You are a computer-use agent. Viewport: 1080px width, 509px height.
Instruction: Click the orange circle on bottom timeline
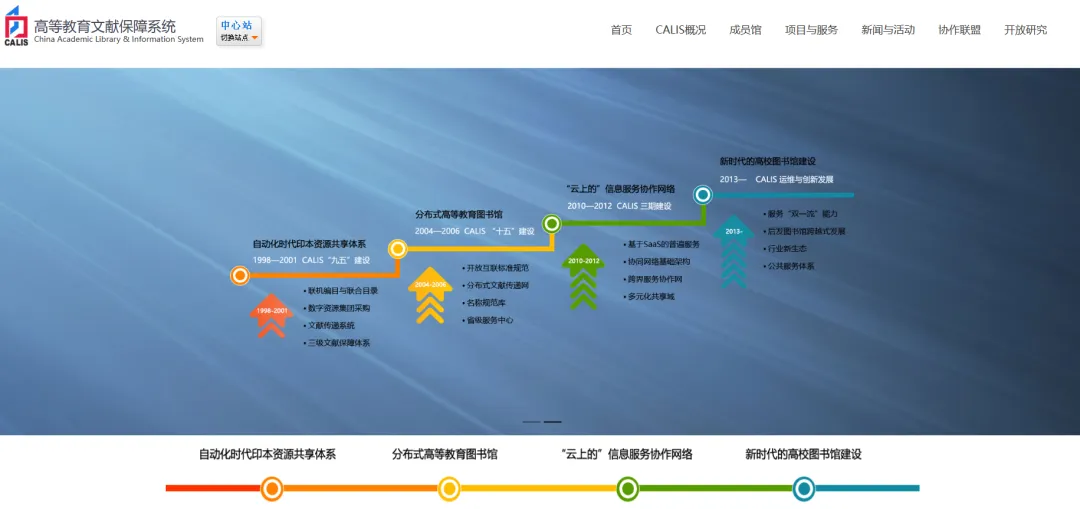(x=272, y=488)
